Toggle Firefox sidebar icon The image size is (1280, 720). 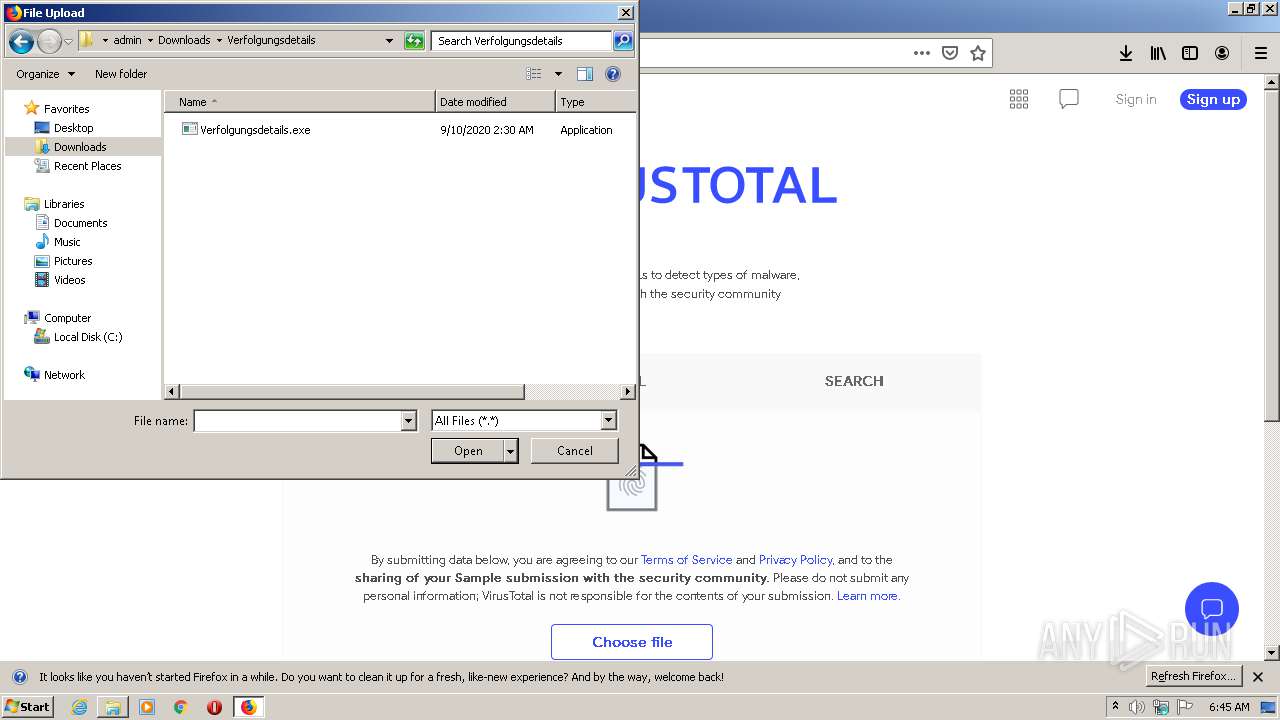pos(1190,53)
